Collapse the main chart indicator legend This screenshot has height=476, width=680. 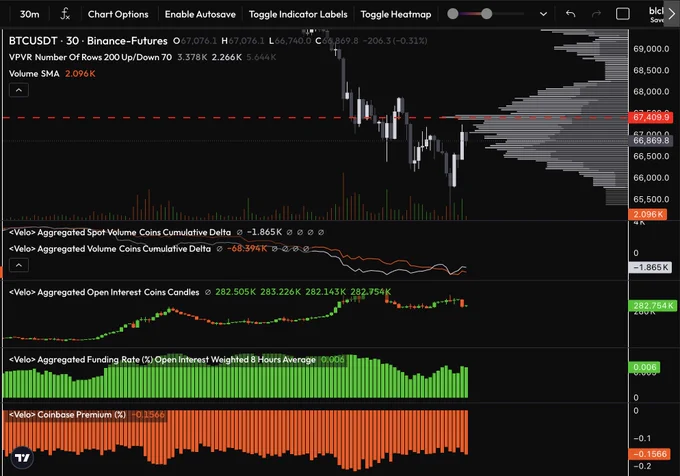[19, 90]
